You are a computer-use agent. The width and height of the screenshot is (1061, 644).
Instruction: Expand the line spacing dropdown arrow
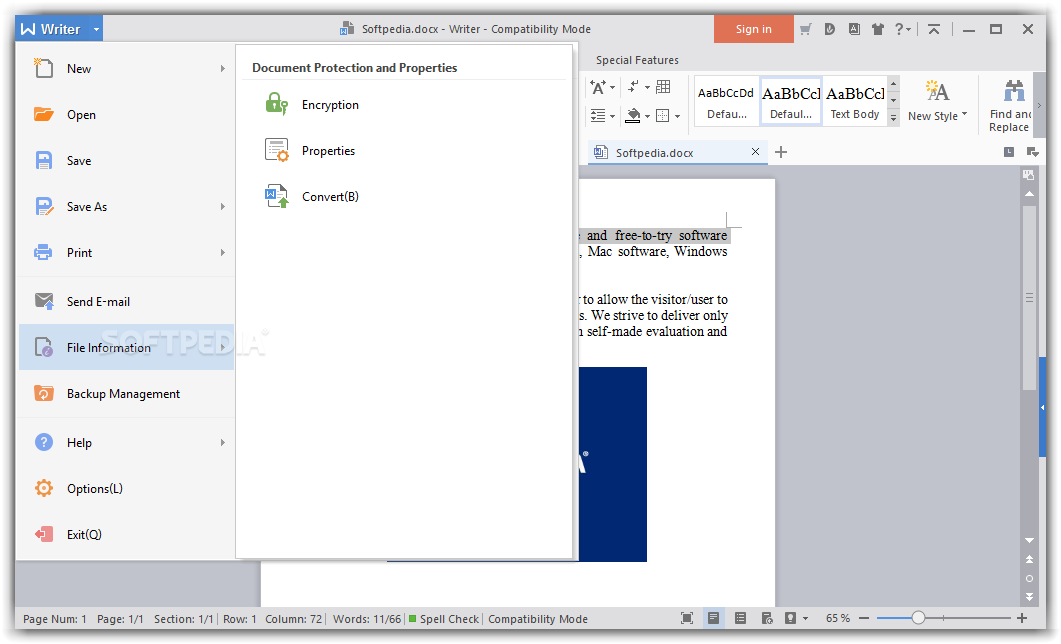click(612, 116)
